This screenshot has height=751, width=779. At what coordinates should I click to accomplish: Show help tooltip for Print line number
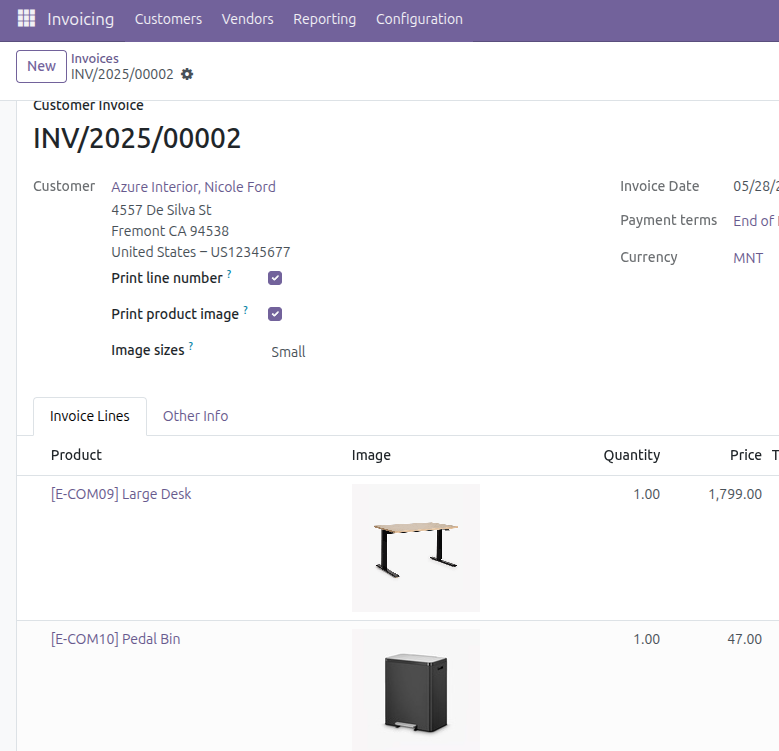click(229, 273)
